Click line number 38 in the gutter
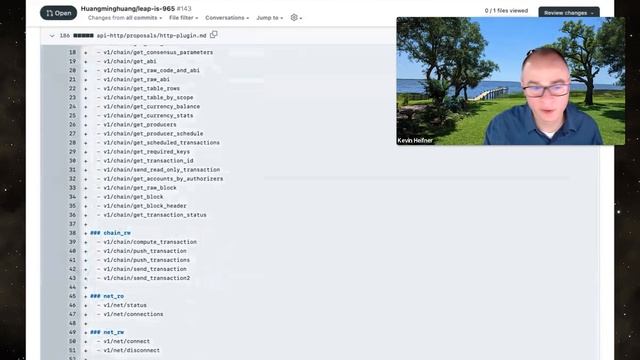640x360 pixels. (72, 233)
